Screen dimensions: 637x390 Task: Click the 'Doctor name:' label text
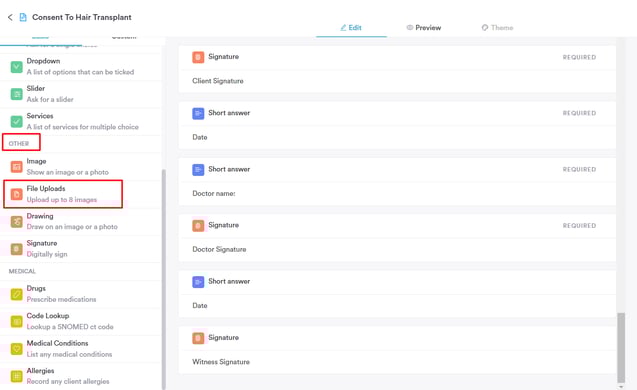pyautogui.click(x=214, y=193)
